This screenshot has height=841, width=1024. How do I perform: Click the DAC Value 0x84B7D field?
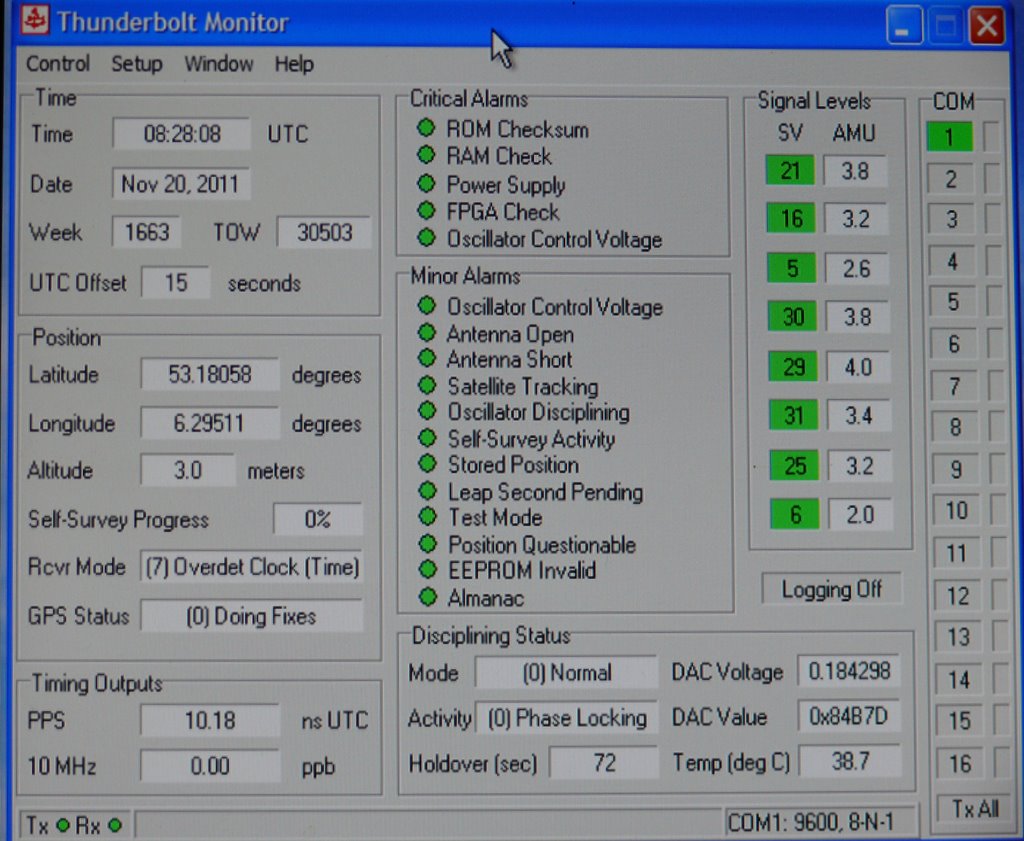pyautogui.click(x=848, y=716)
